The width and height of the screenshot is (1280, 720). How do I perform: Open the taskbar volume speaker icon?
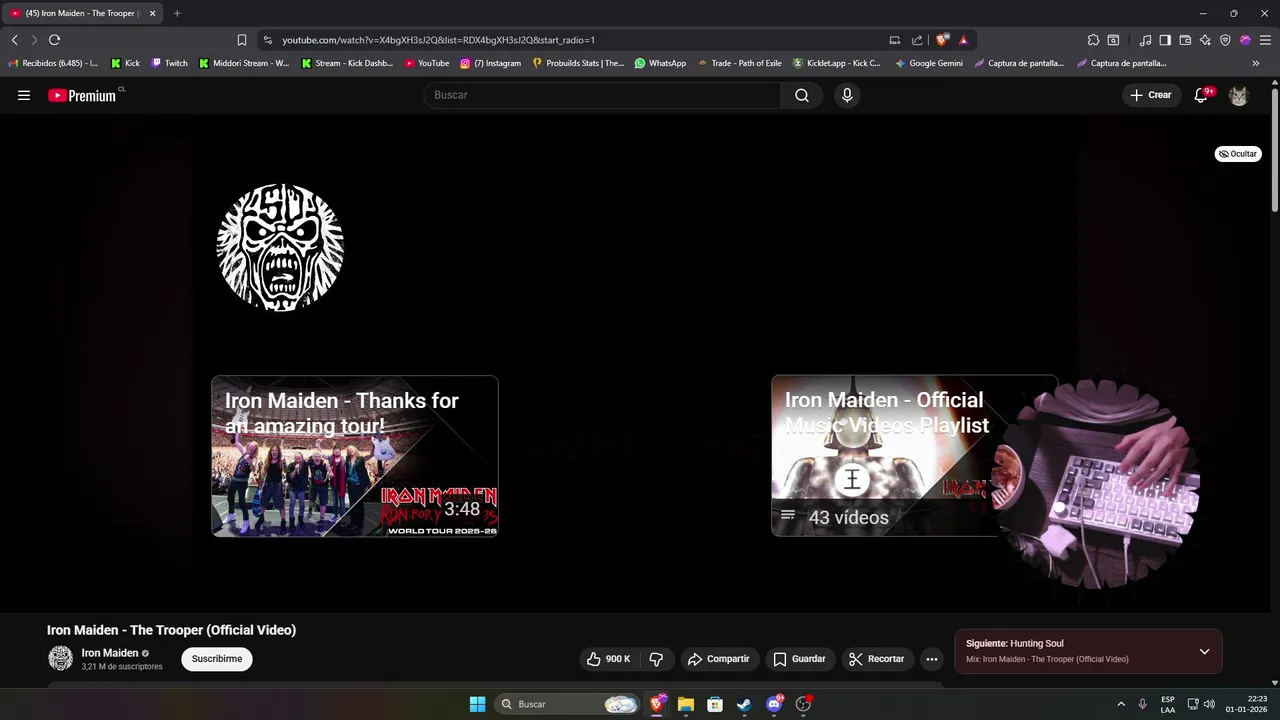click(x=1209, y=704)
